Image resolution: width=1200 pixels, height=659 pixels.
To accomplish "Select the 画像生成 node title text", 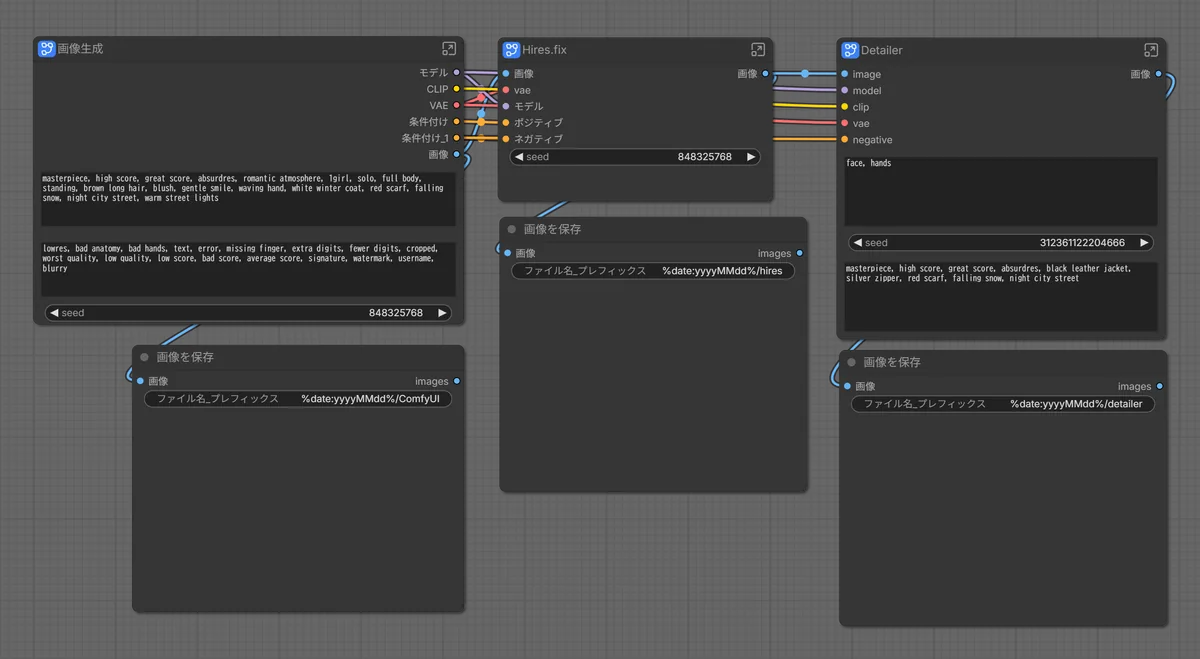I will 80,48.
